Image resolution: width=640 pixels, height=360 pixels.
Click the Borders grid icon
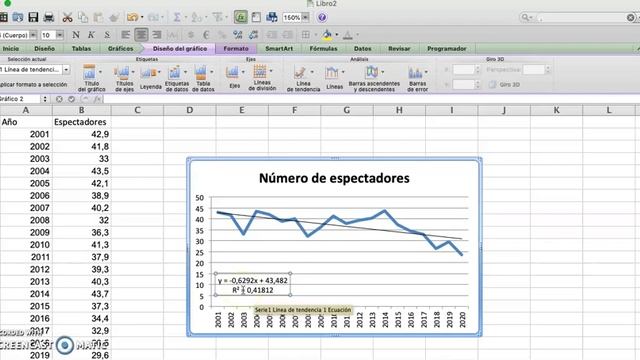(306, 35)
